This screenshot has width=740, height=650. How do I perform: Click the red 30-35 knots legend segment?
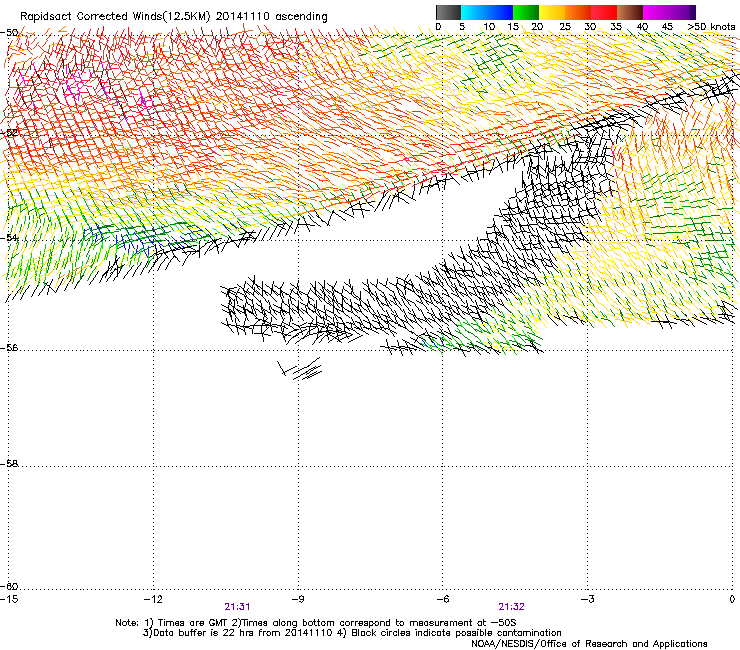(x=604, y=12)
